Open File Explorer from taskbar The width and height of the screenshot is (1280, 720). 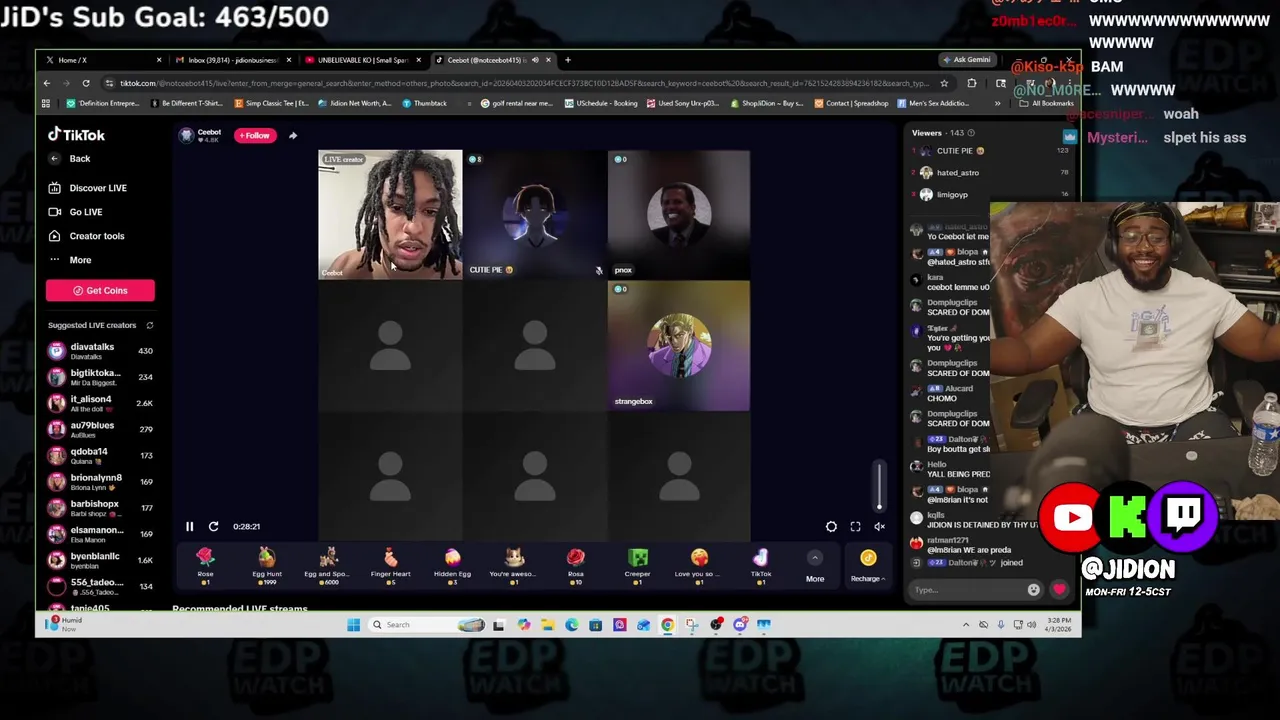pyautogui.click(x=547, y=625)
